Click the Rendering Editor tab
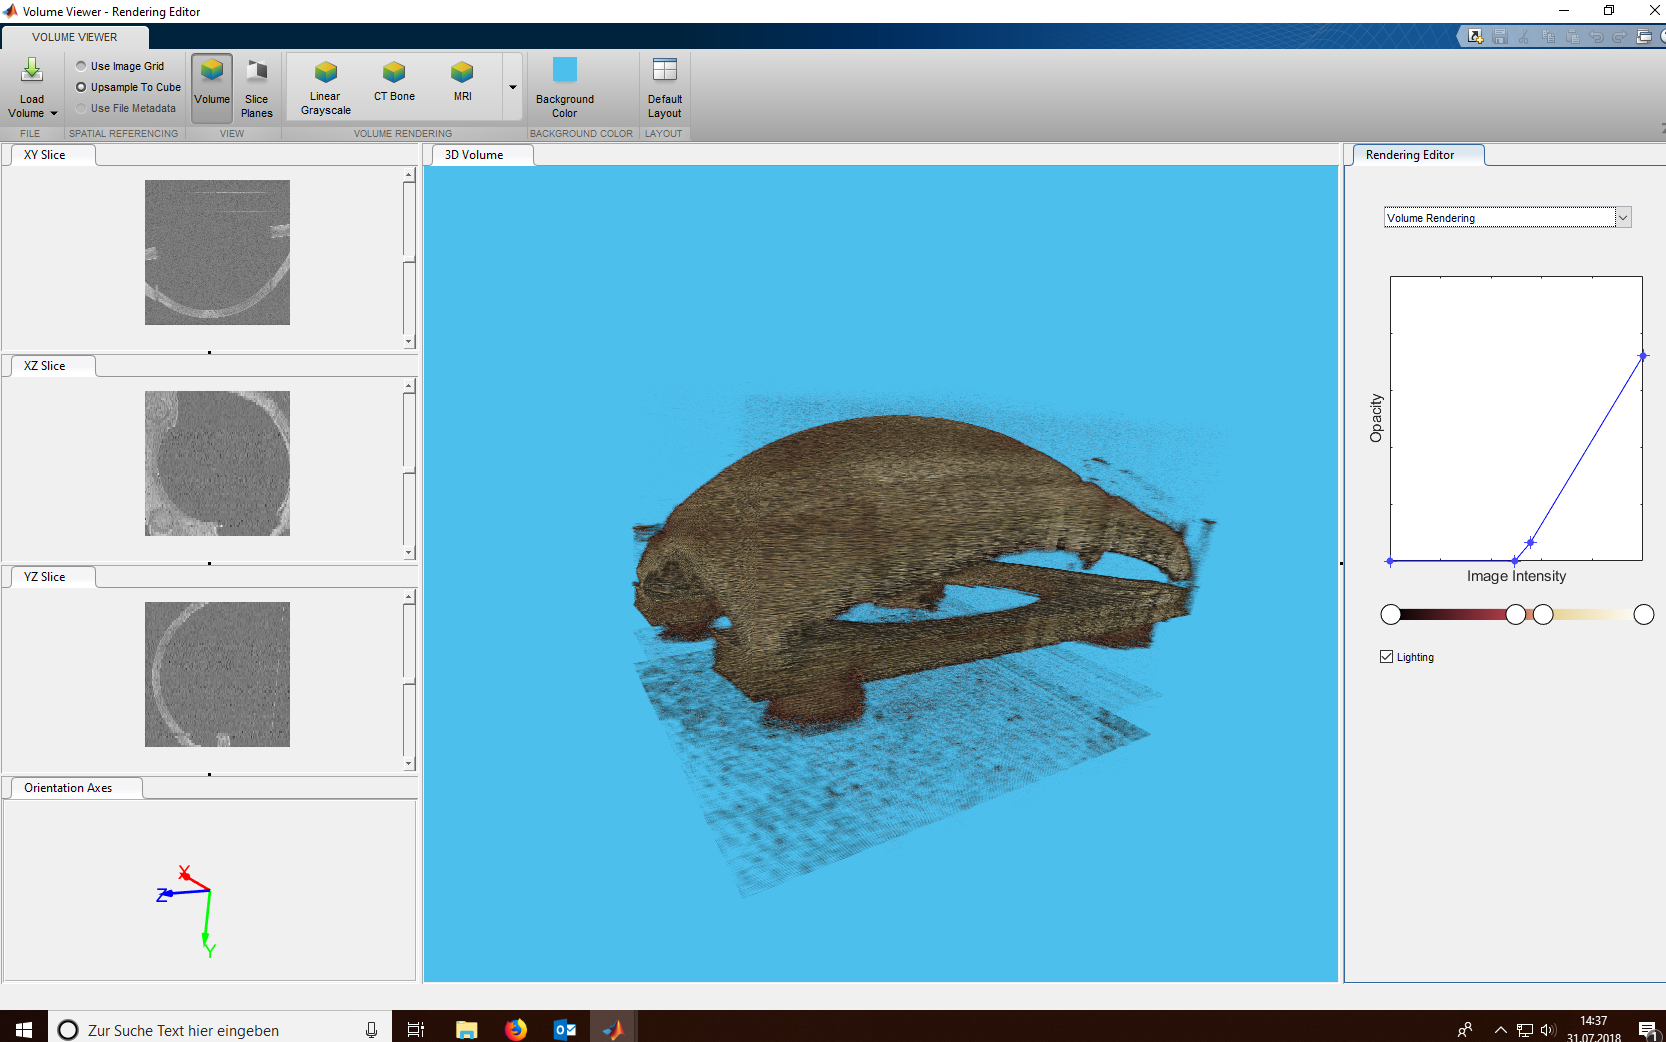This screenshot has height=1042, width=1666. [1410, 155]
